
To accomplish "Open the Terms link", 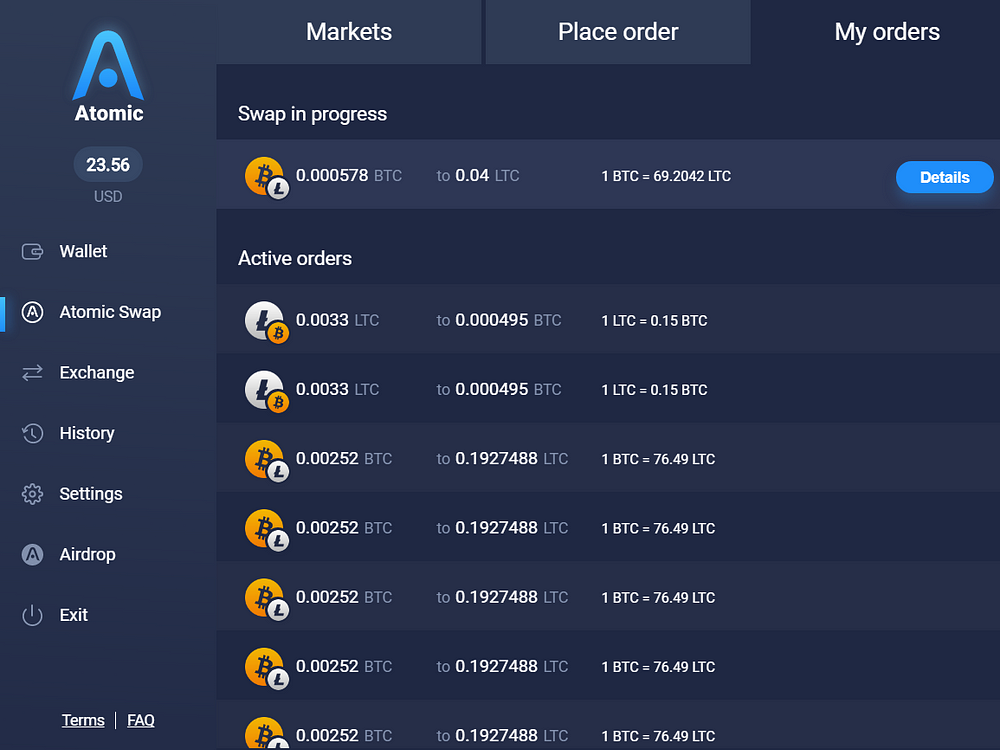I will pyautogui.click(x=83, y=720).
